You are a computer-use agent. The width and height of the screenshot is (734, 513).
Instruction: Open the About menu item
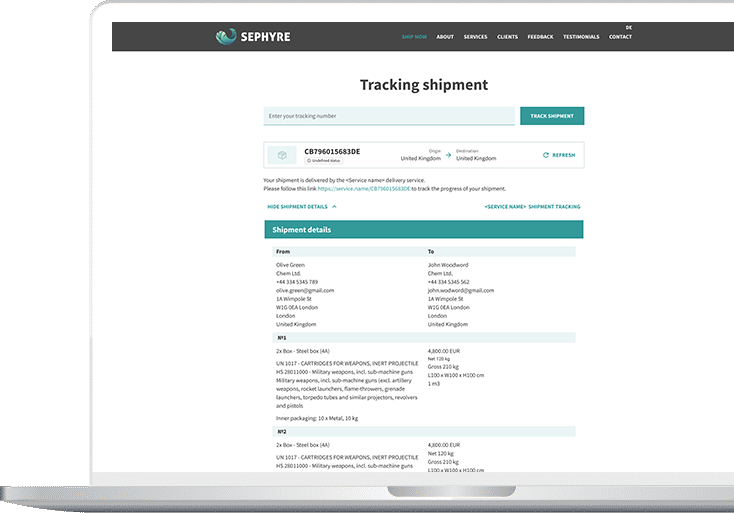point(445,37)
